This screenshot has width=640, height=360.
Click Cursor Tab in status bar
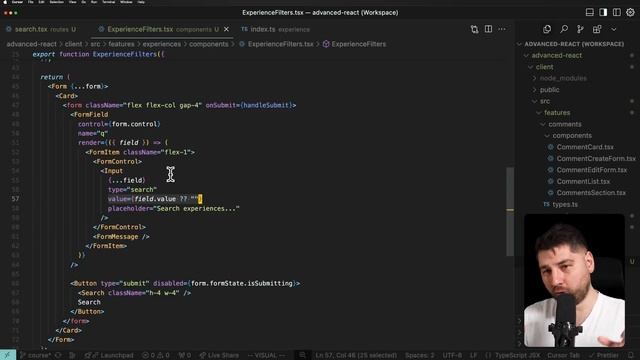[563, 355]
